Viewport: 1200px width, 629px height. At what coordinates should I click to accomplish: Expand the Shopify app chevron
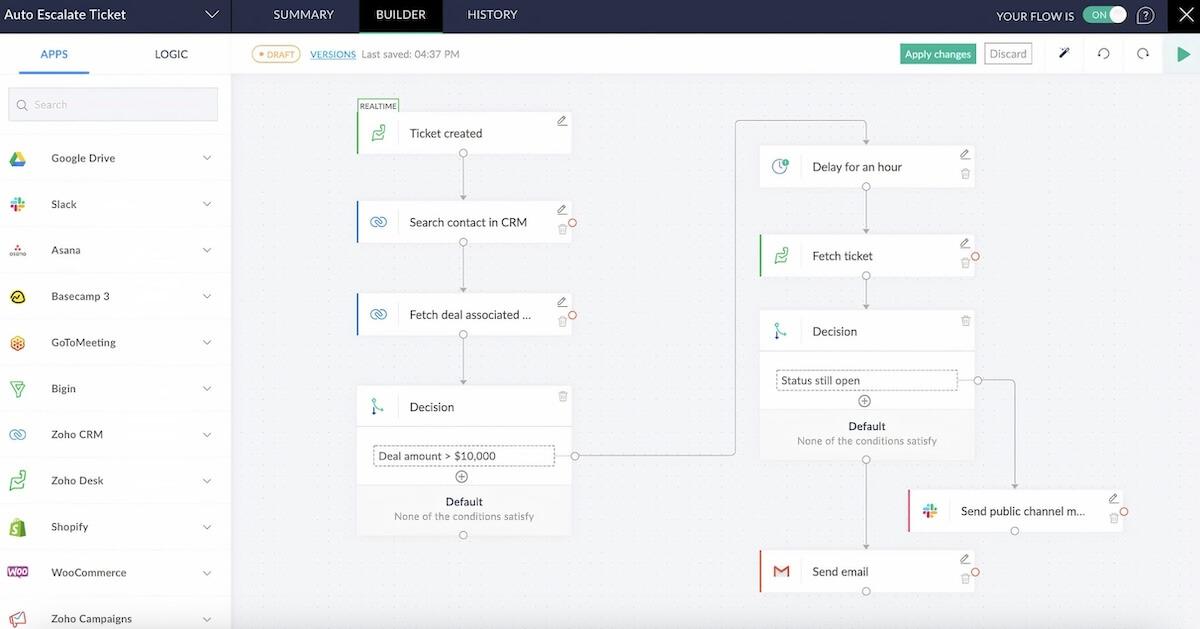pyautogui.click(x=207, y=526)
